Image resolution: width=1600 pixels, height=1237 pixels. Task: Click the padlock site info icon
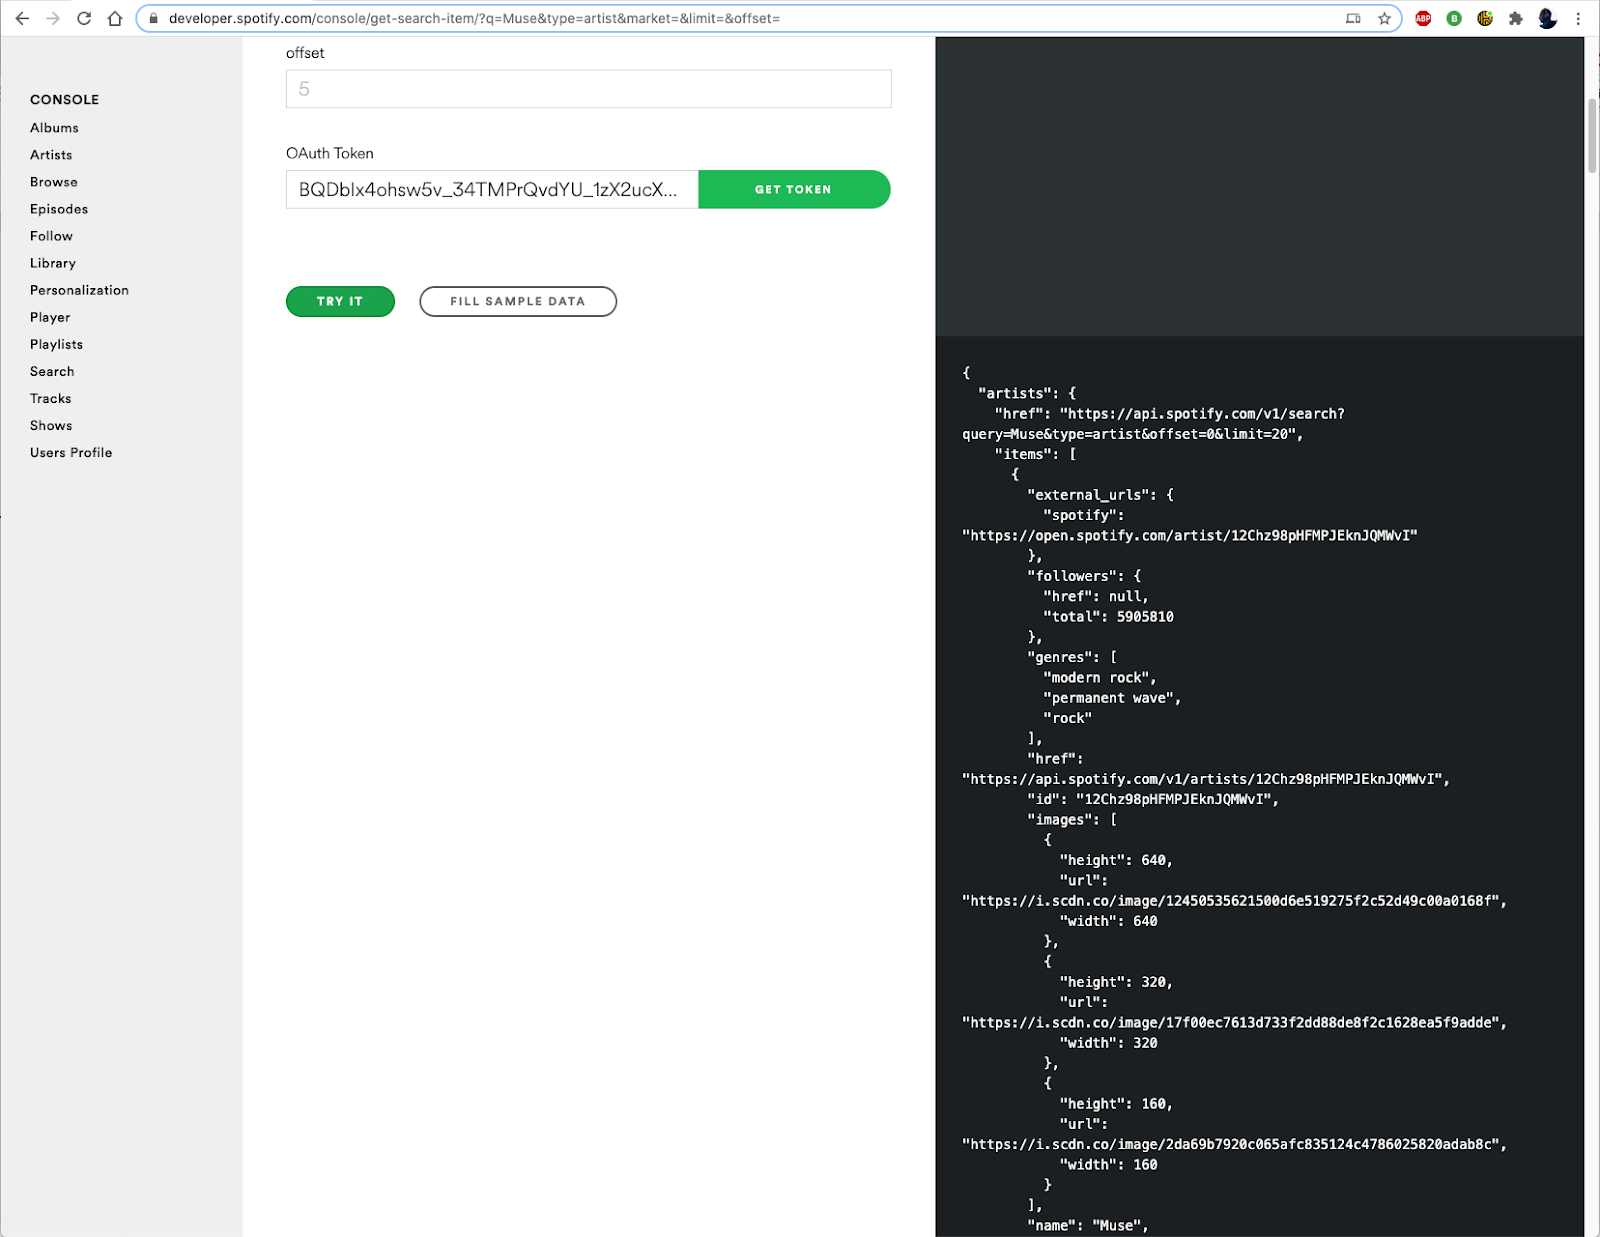tap(153, 18)
